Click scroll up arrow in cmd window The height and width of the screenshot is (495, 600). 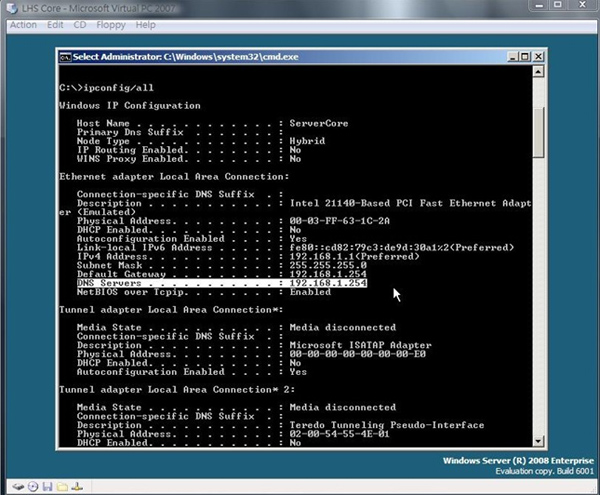pyautogui.click(x=538, y=71)
